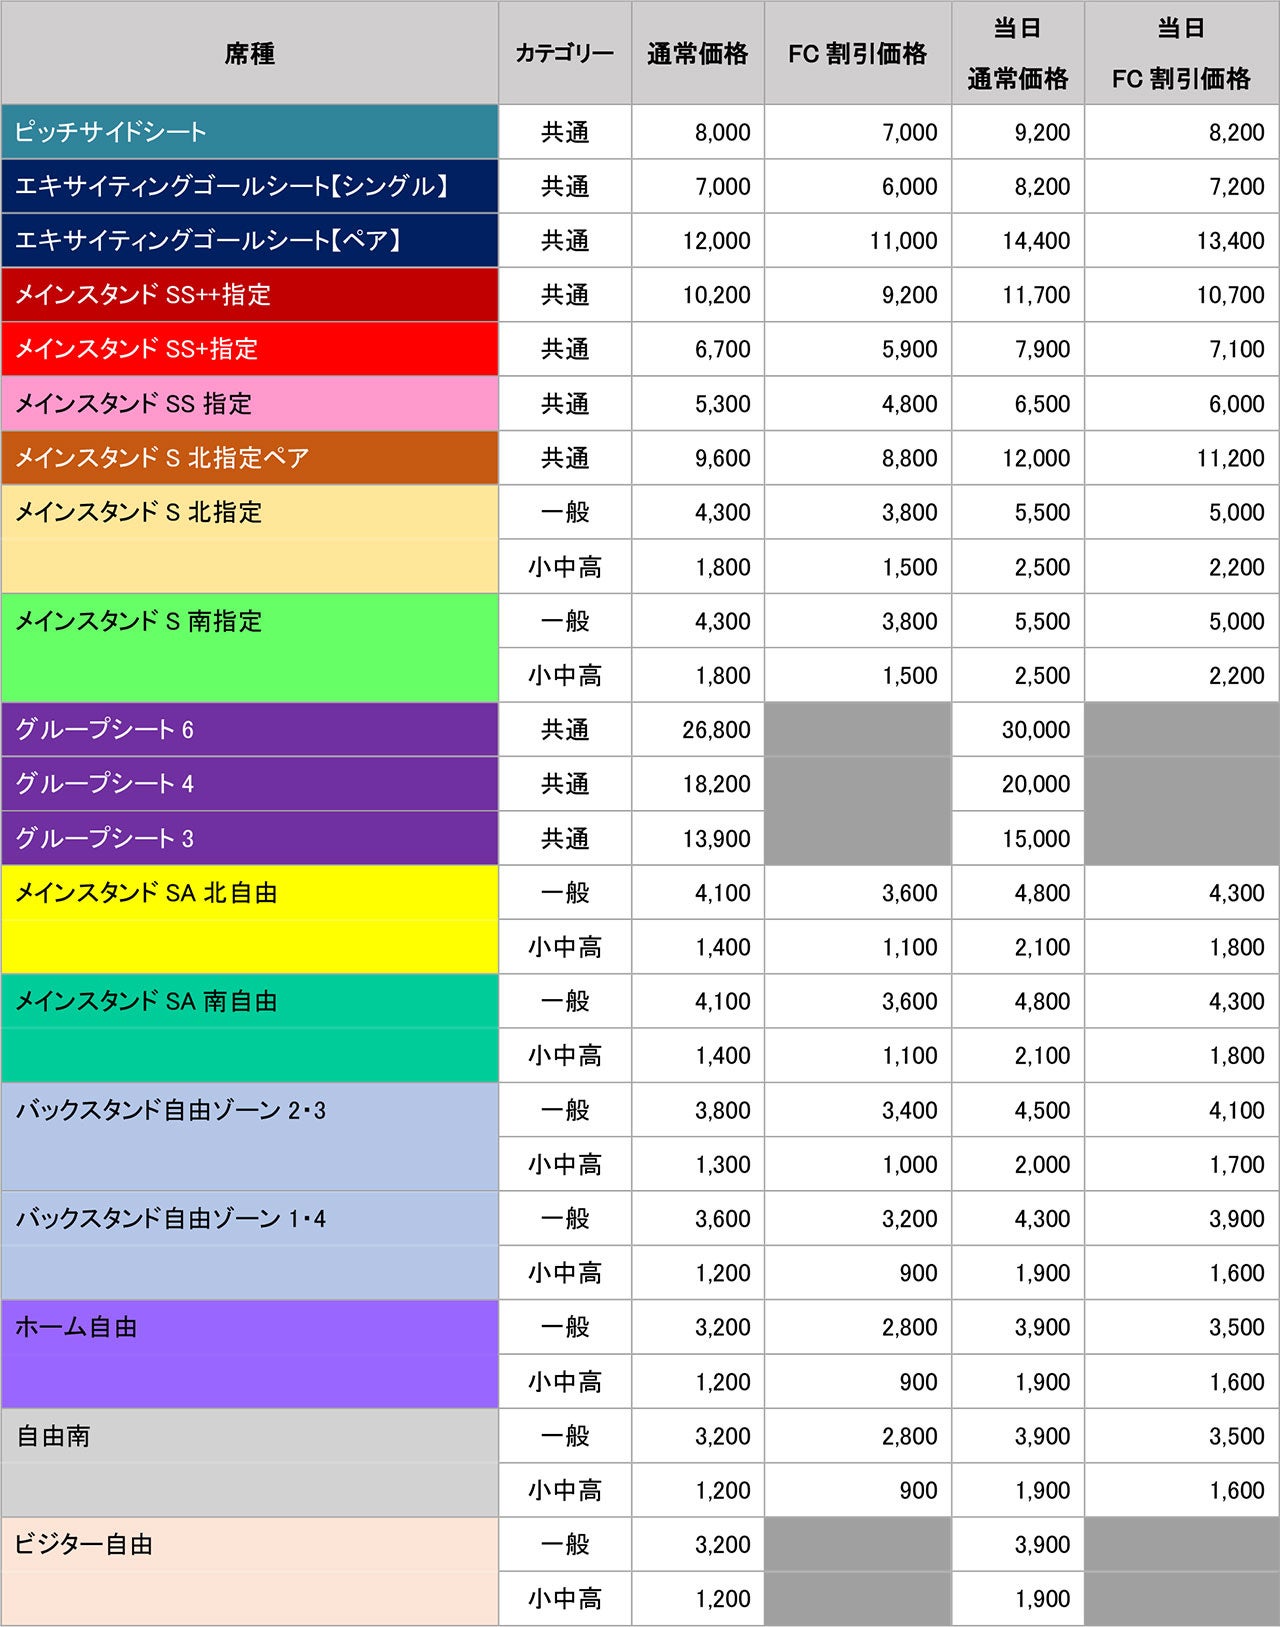Image resolution: width=1280 pixels, height=1627 pixels.
Task: Select エキサイティングゴールシート【シングル】 row label
Action: click(x=250, y=186)
